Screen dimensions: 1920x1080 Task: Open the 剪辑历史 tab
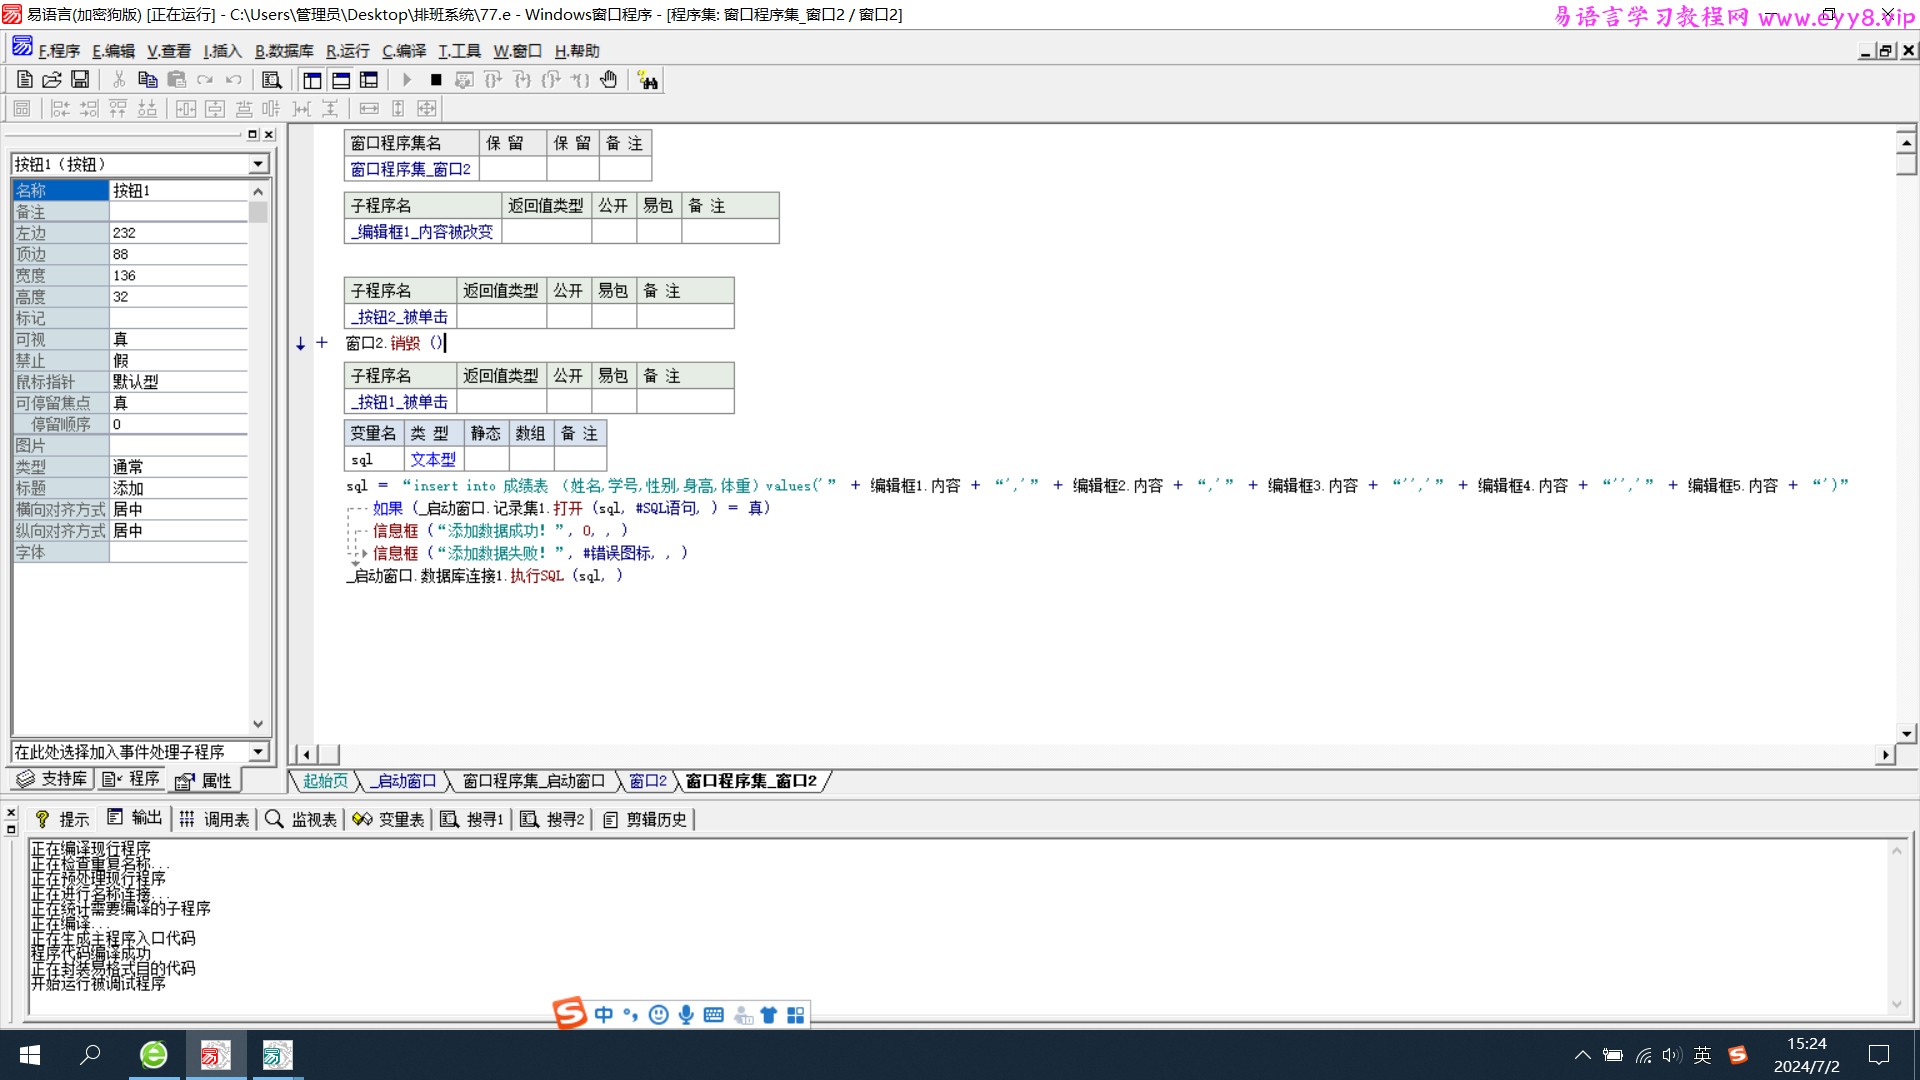tap(646, 819)
